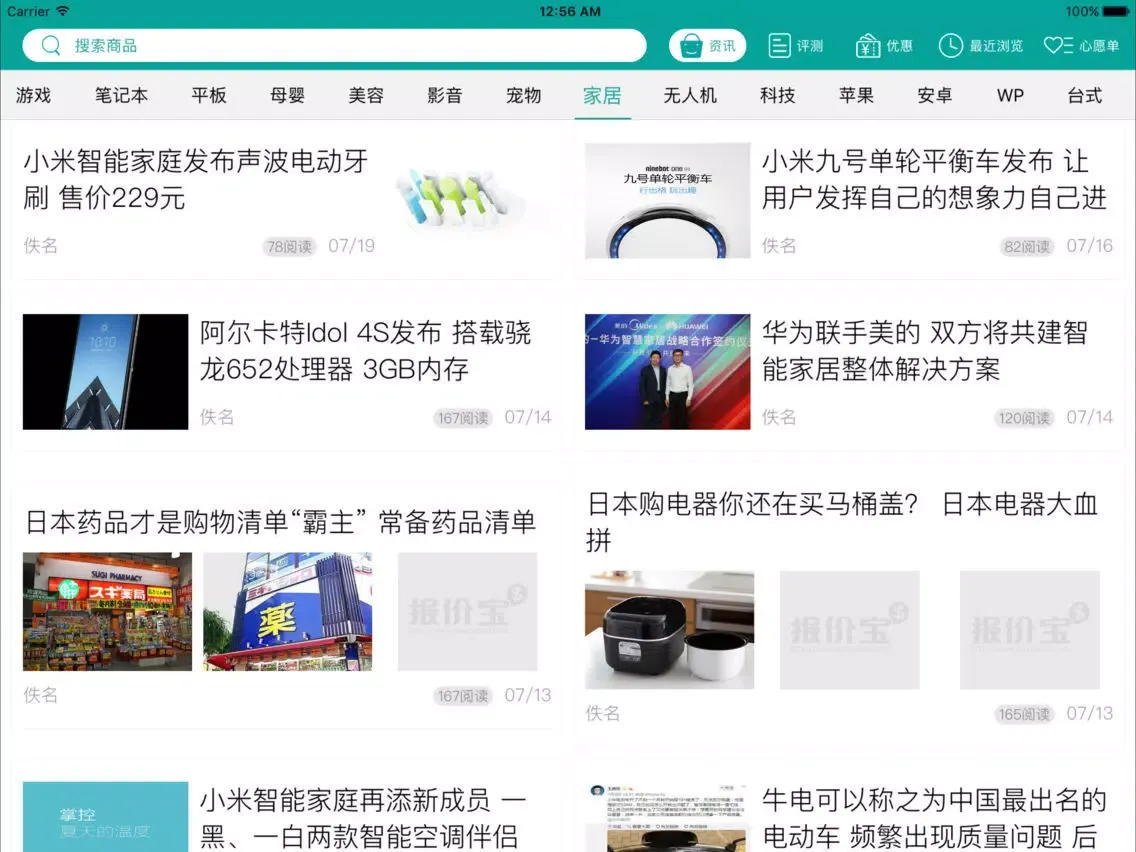
Task: Open article 小米九号单轮平衡车发布
Action: point(935,179)
